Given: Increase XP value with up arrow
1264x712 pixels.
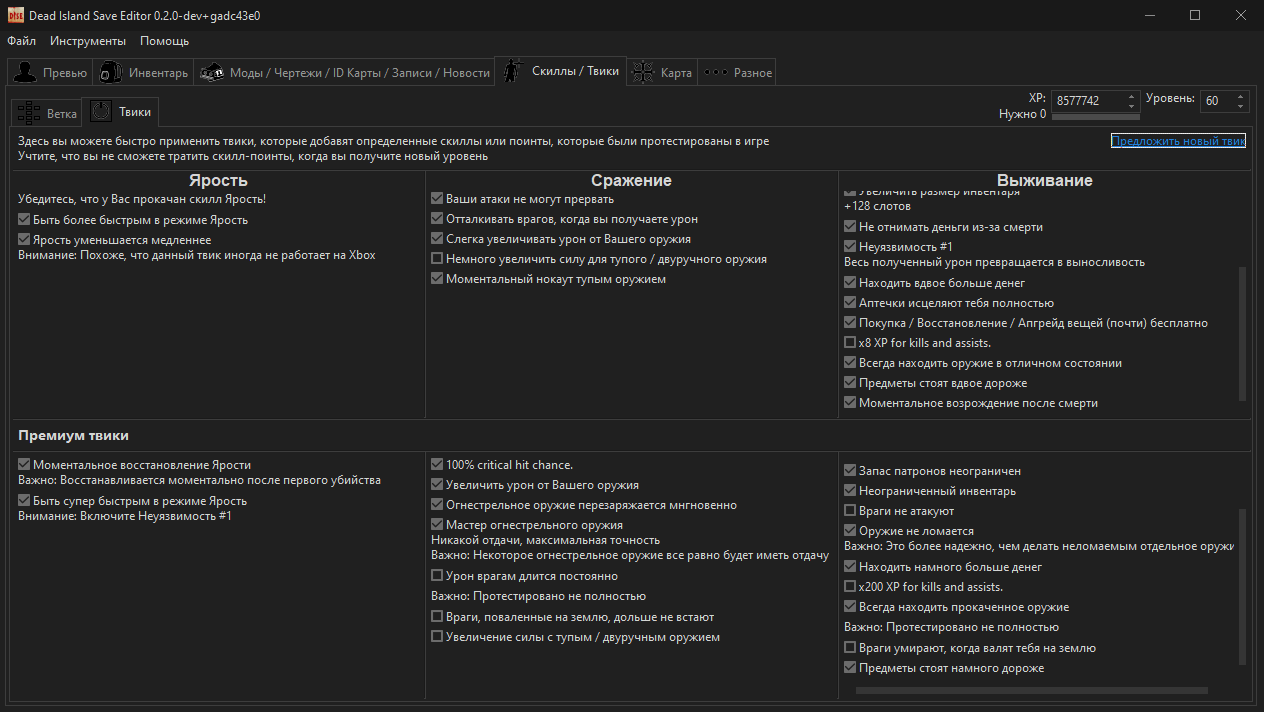Looking at the screenshot, I should [1132, 96].
